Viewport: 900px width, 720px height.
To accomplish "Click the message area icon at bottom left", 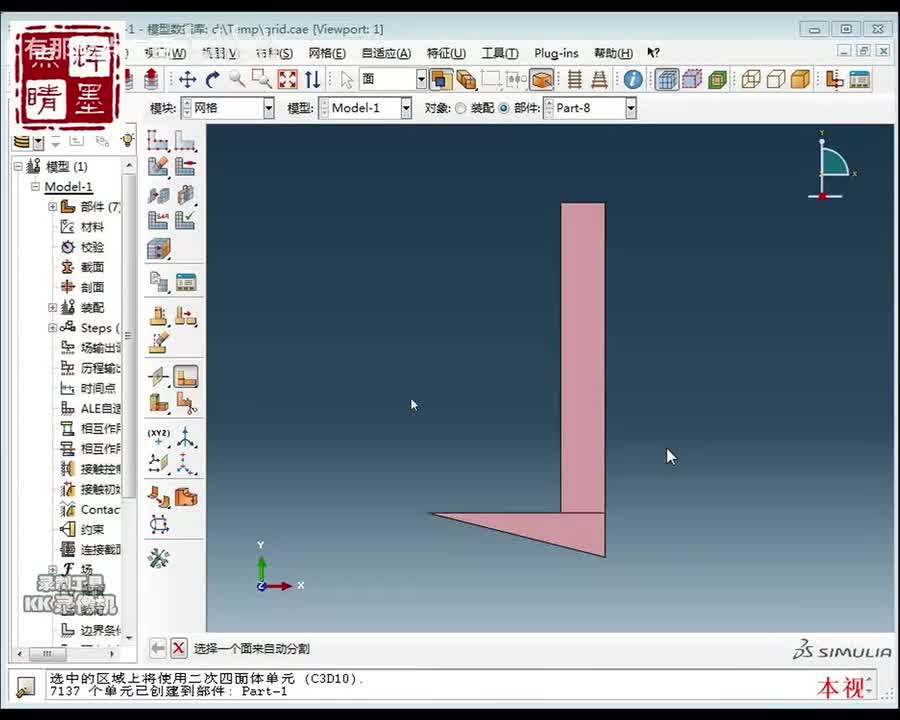I will (x=25, y=686).
